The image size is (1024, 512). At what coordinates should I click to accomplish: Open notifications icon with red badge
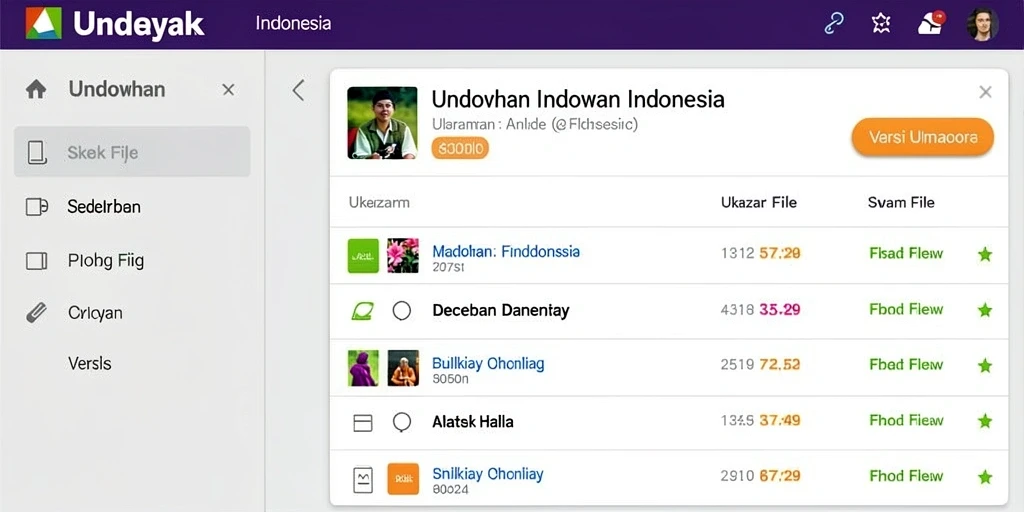click(x=932, y=24)
